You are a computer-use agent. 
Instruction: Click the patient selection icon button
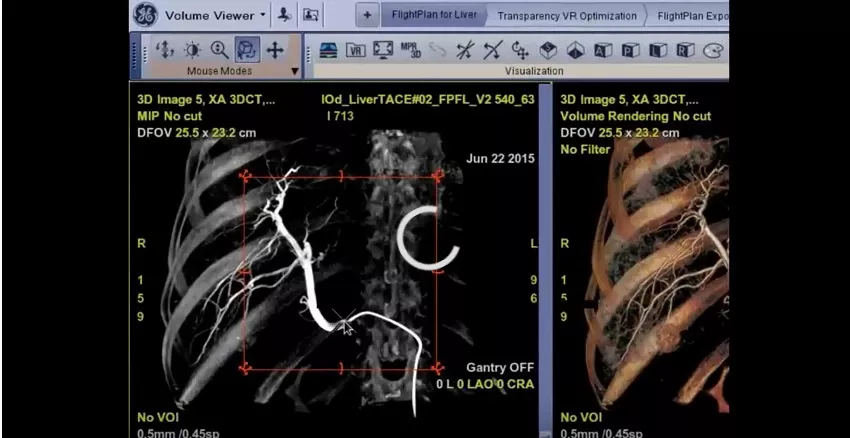point(284,15)
